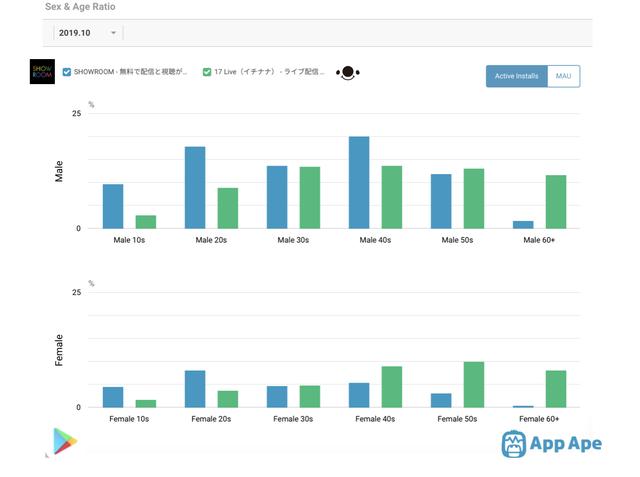The height and width of the screenshot is (477, 640).
Task: Uncheck the 17 Live app checkbox
Action: pos(207,72)
